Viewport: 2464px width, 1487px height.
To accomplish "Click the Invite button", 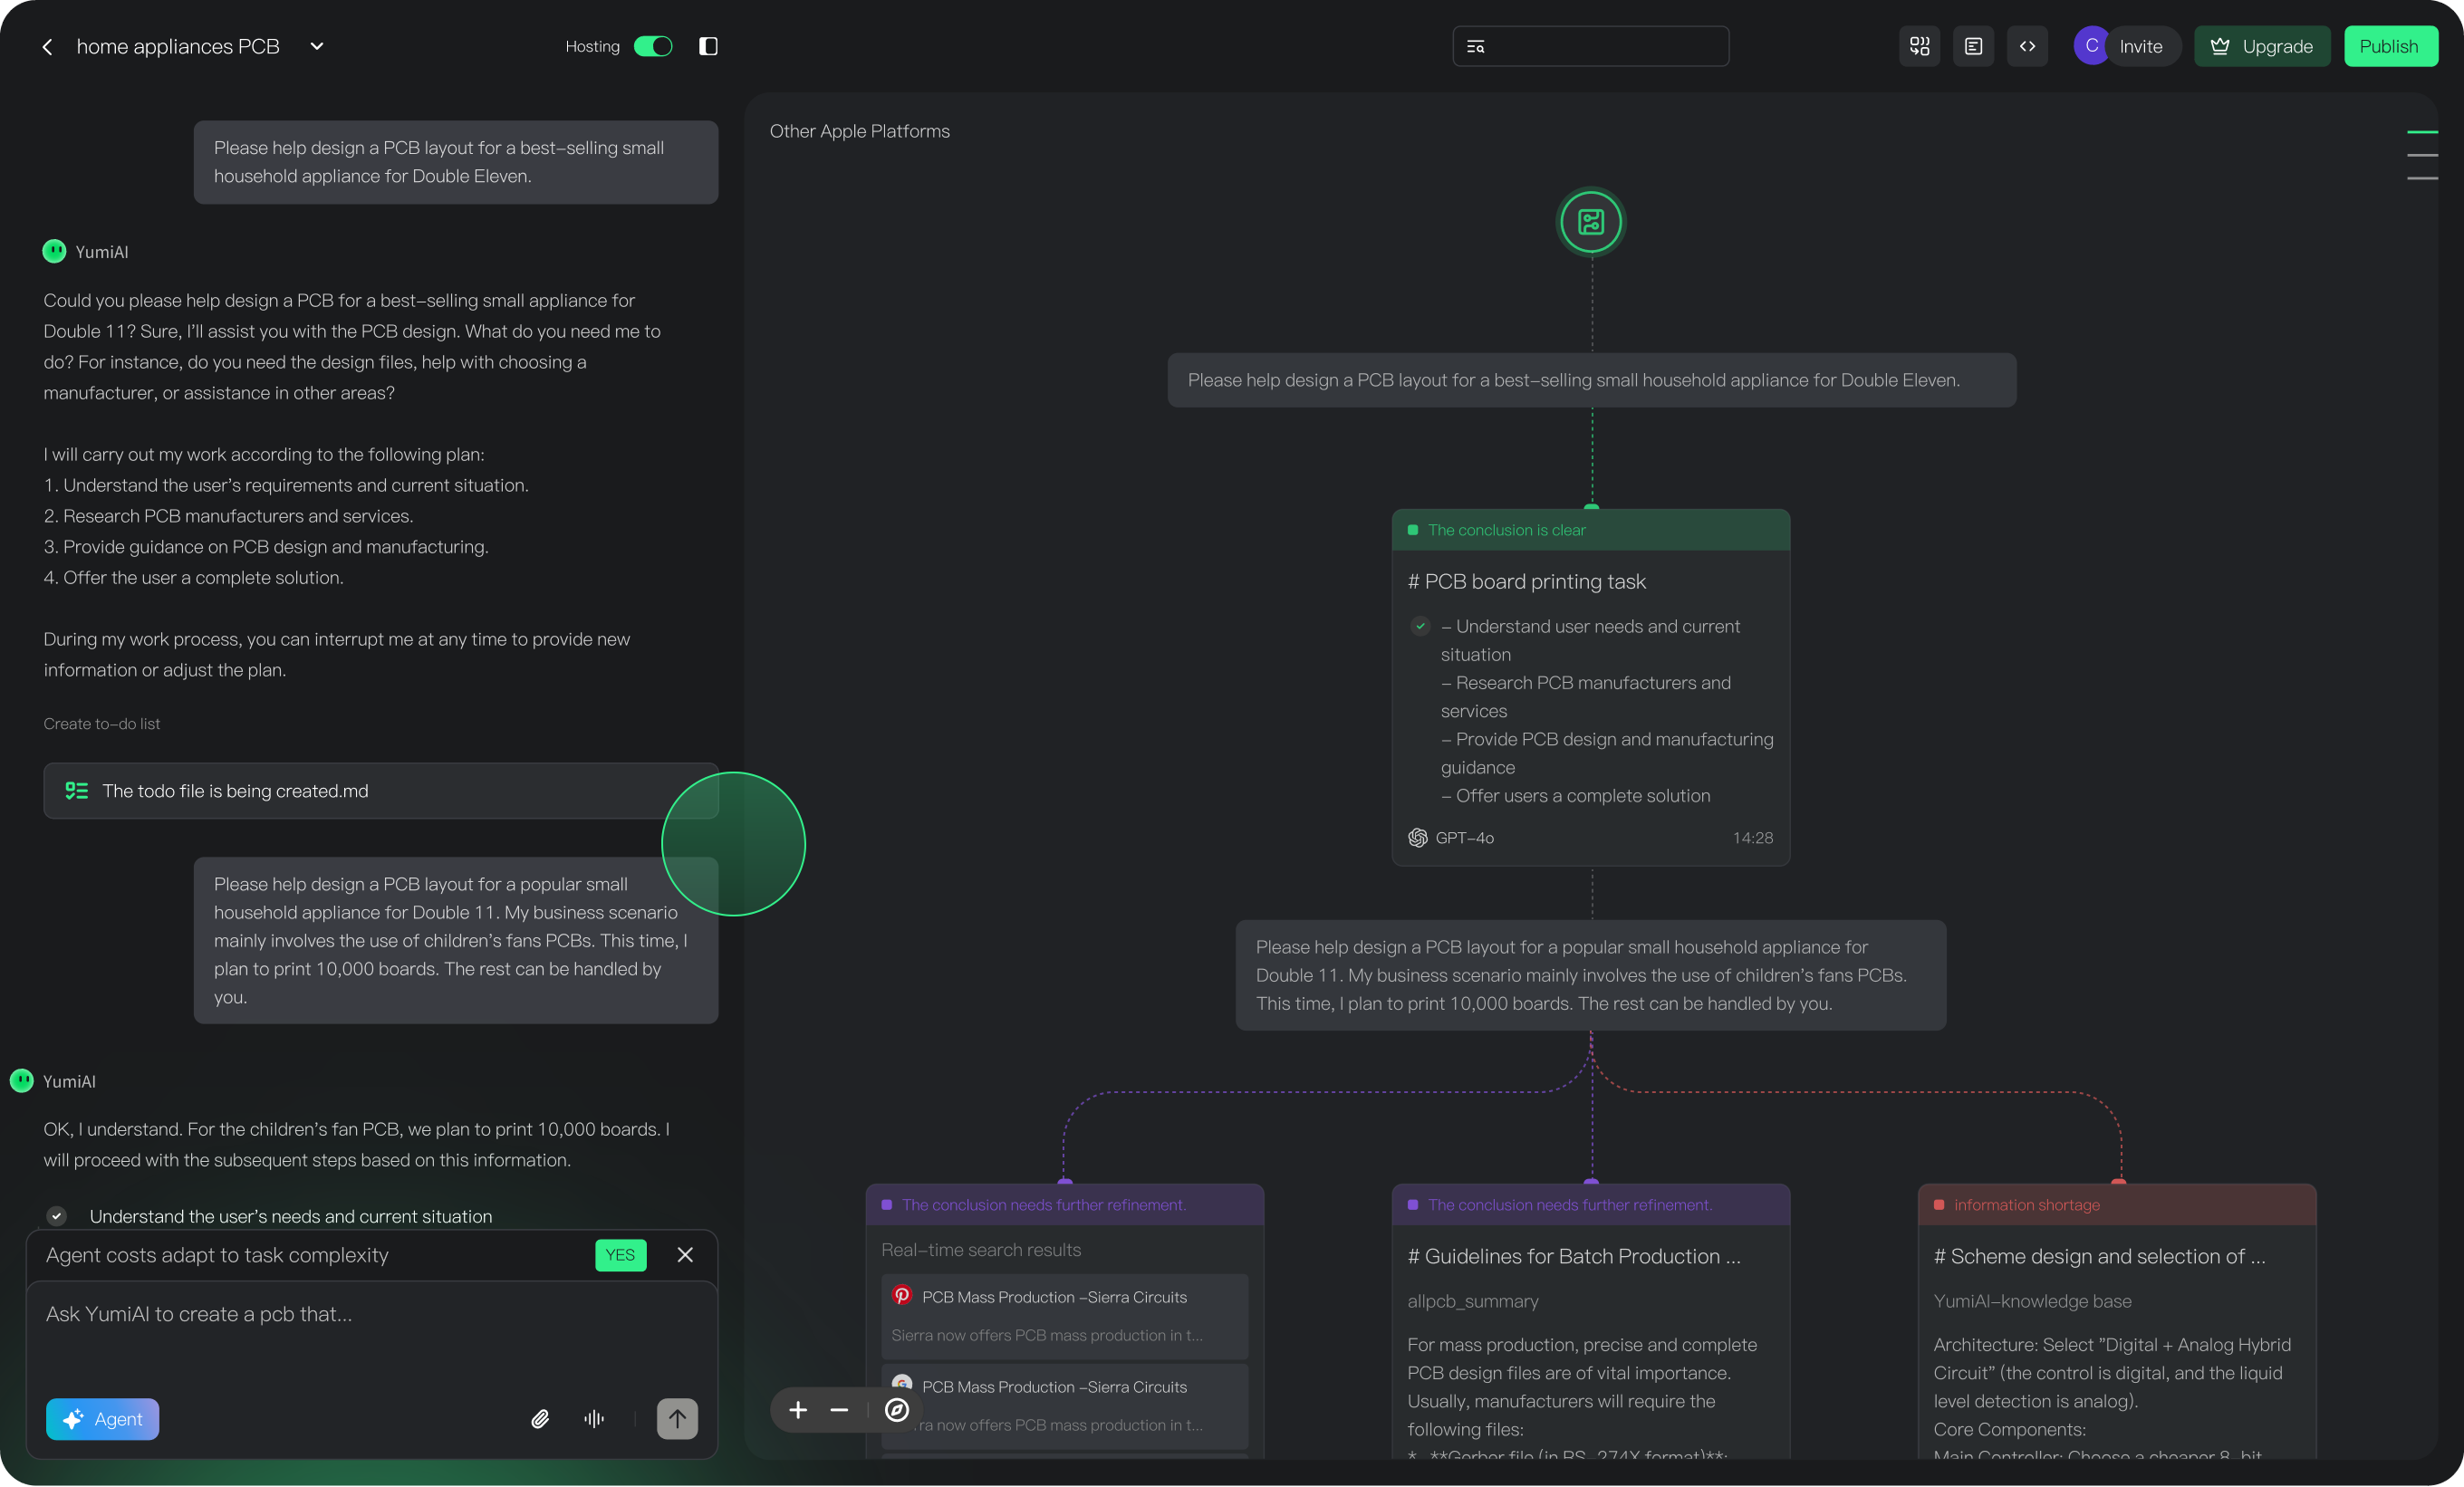I will pyautogui.click(x=2139, y=46).
